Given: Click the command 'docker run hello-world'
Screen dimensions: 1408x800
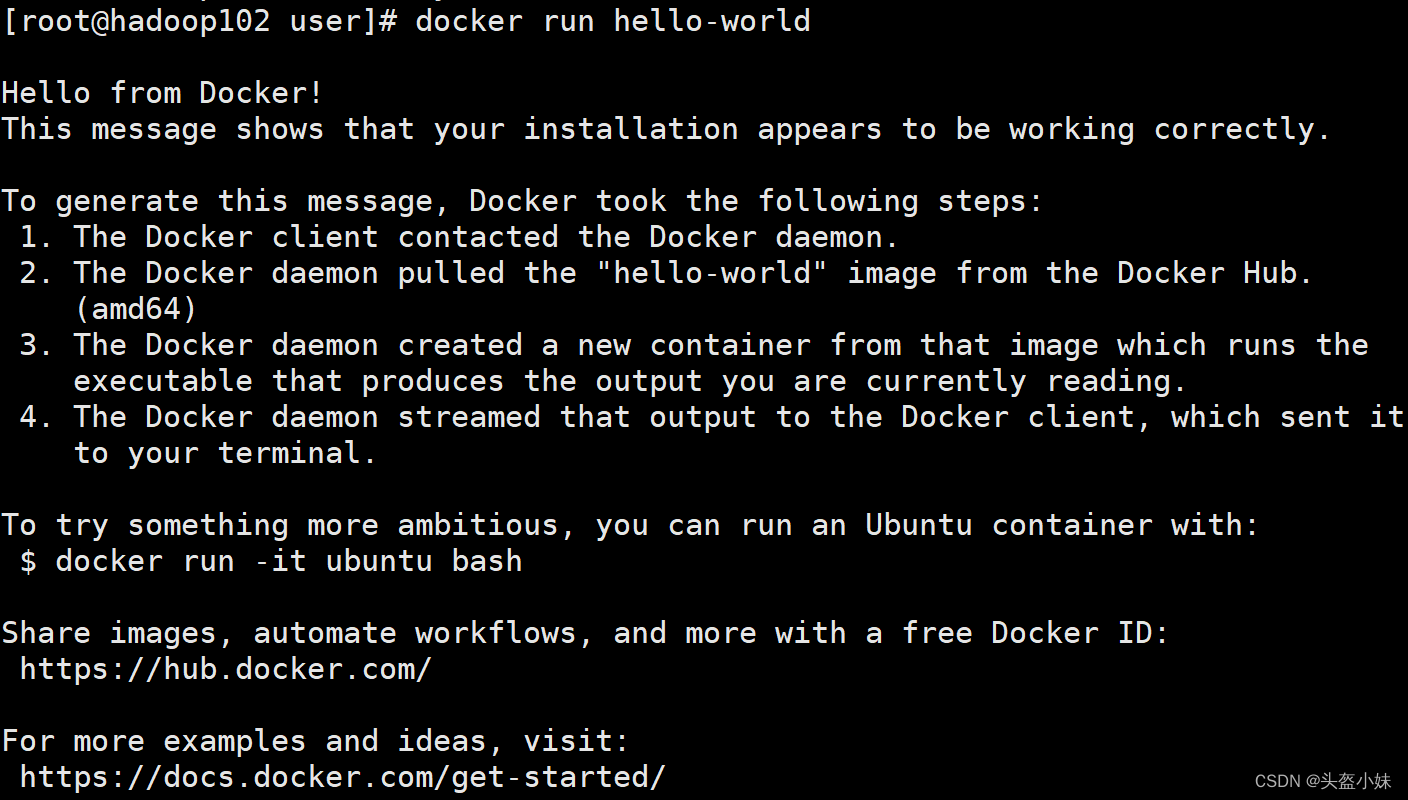Looking at the screenshot, I should pos(612,20).
